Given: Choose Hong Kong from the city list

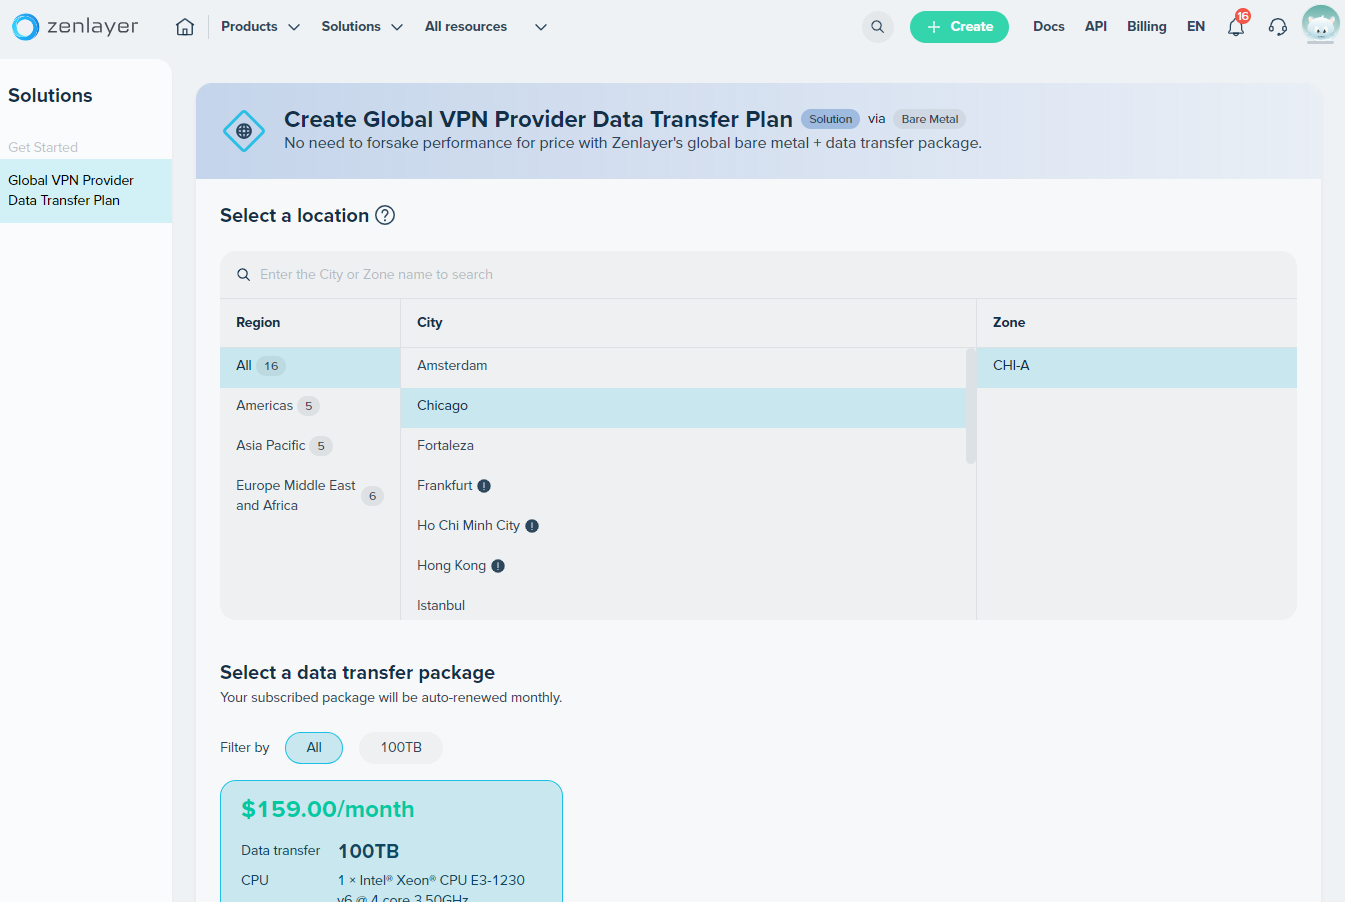Looking at the screenshot, I should point(683,566).
